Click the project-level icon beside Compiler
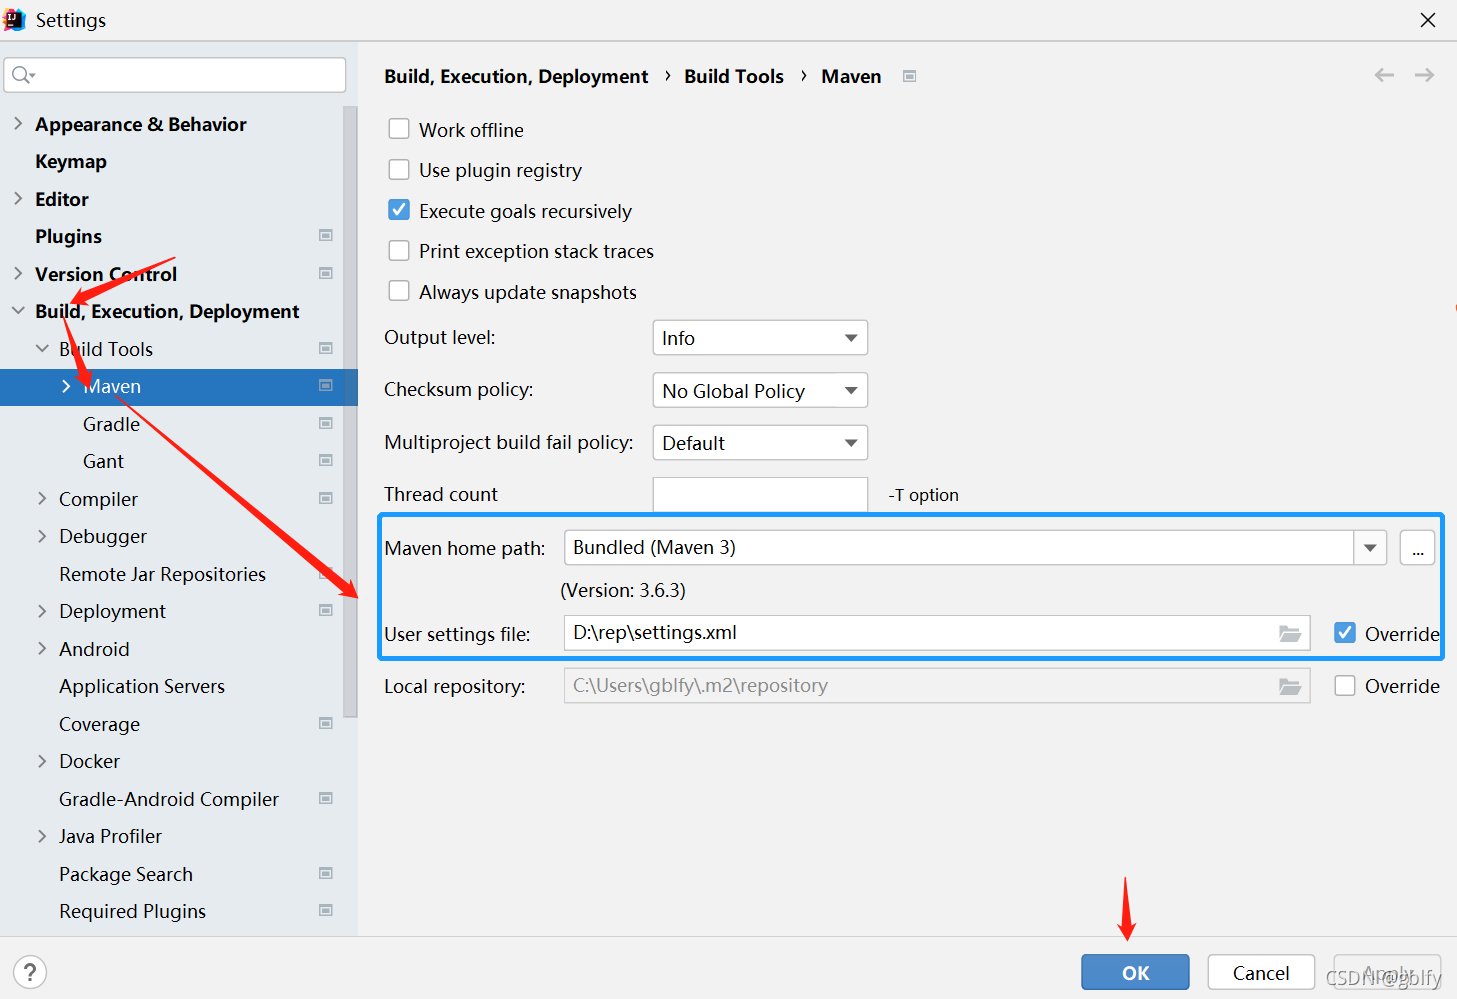This screenshot has width=1457, height=999. click(x=325, y=498)
